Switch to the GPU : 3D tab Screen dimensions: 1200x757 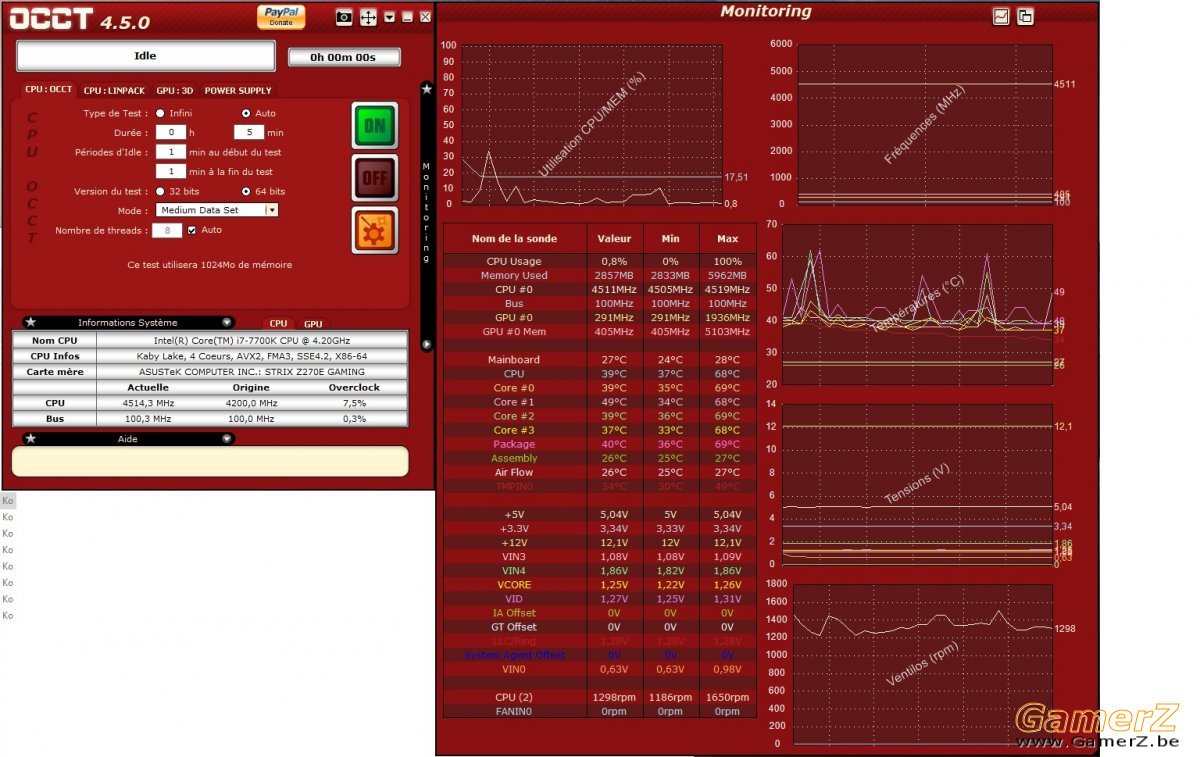175,90
